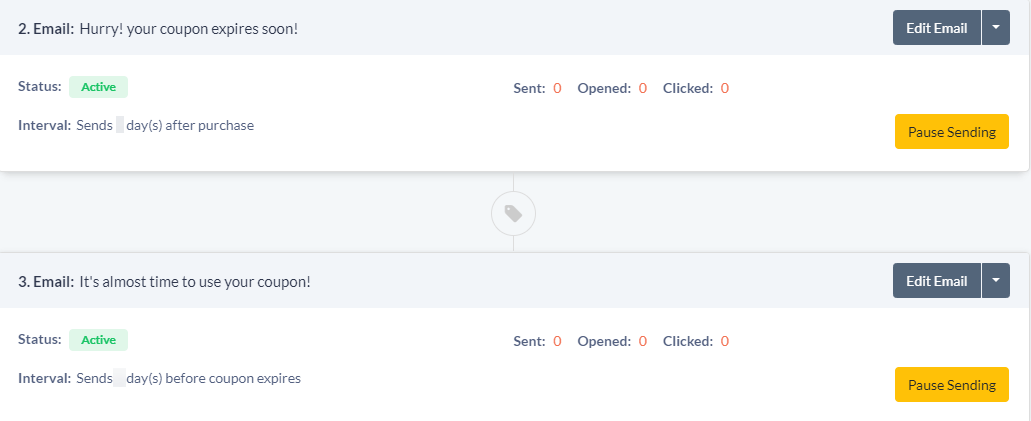Click the Opened count for email 3
This screenshot has height=421, width=1031.
(x=642, y=341)
